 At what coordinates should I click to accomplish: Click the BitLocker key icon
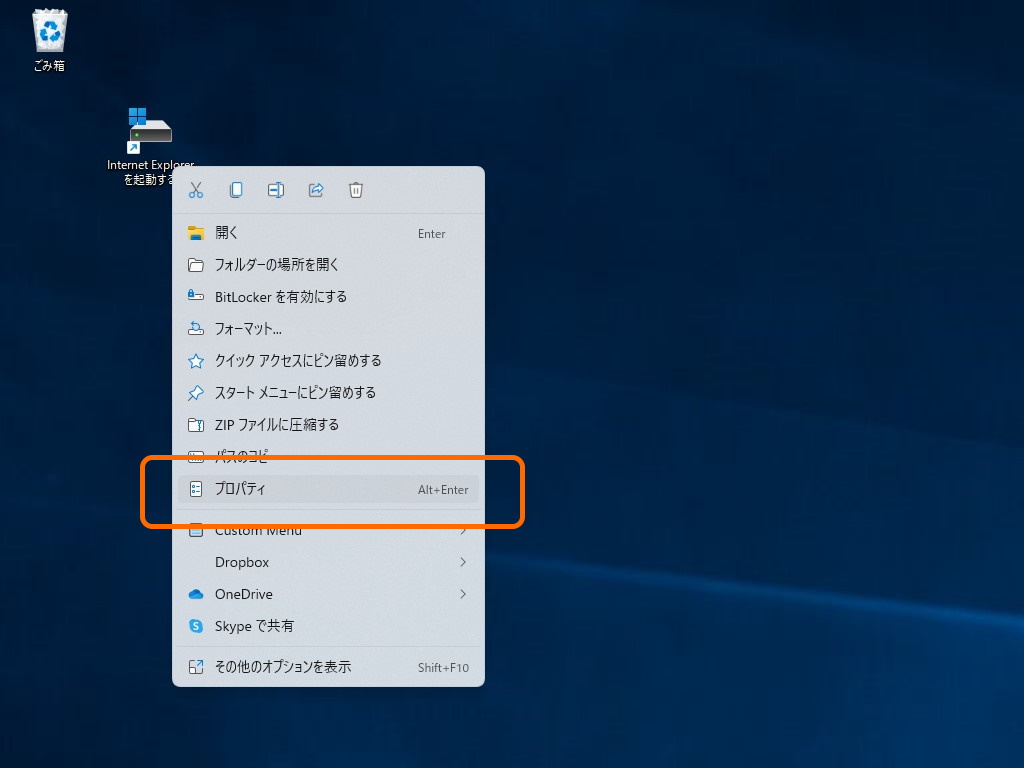coord(196,296)
